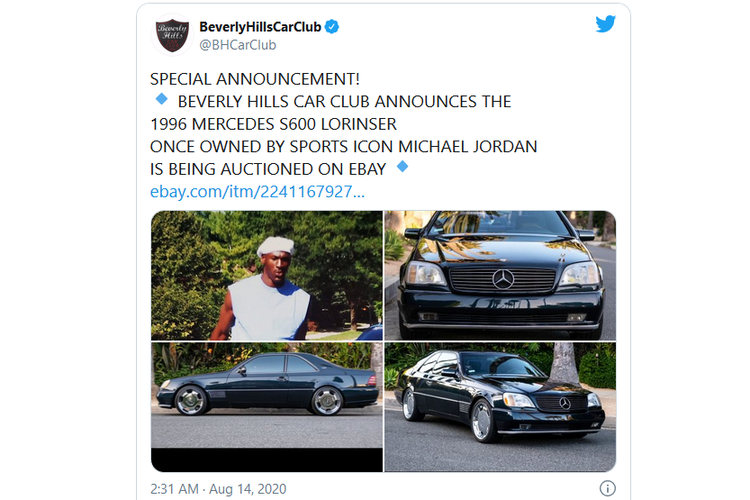Click the Twitter bird logo
Viewport: 750px width, 500px height.
click(x=605, y=24)
